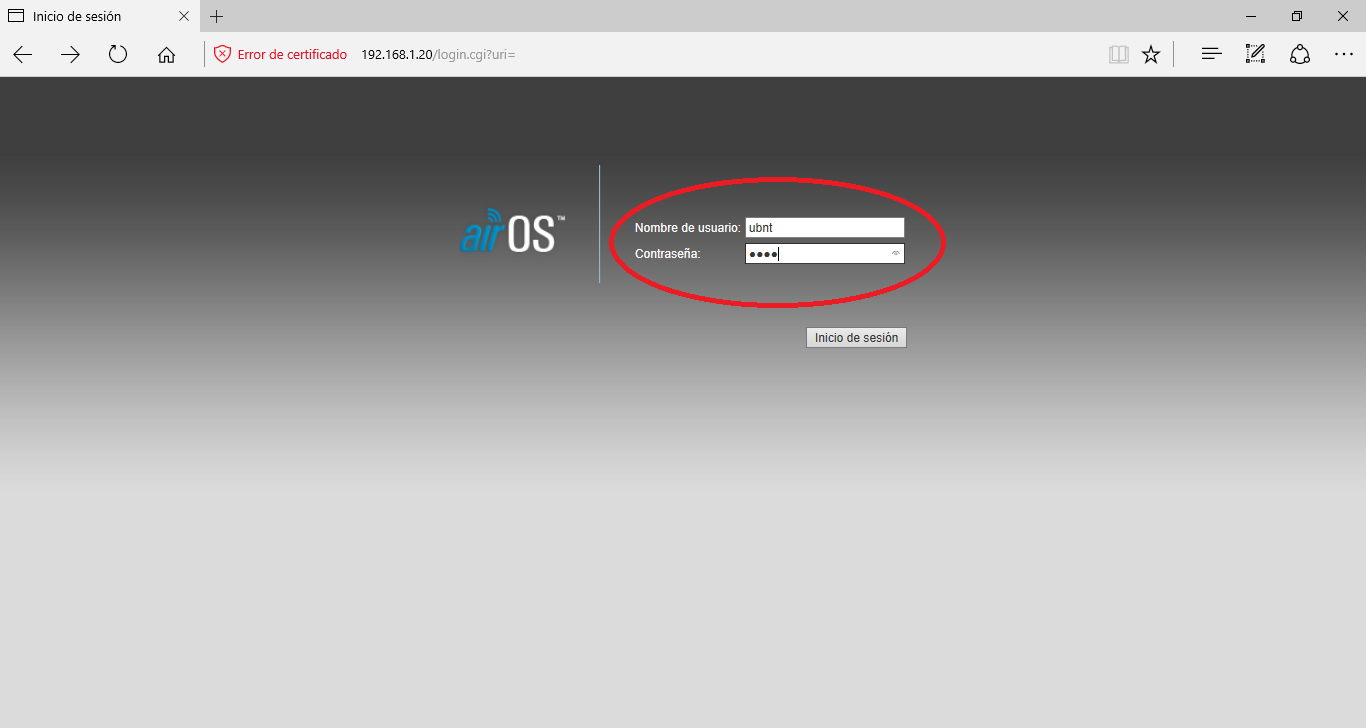The height and width of the screenshot is (728, 1366).
Task: Open a new tab with plus
Action: [x=217, y=16]
